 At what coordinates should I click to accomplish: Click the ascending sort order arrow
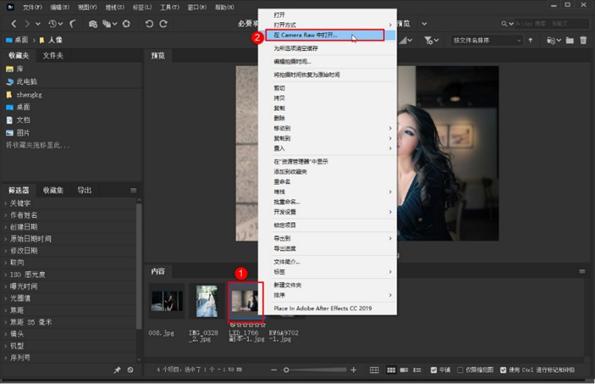530,40
